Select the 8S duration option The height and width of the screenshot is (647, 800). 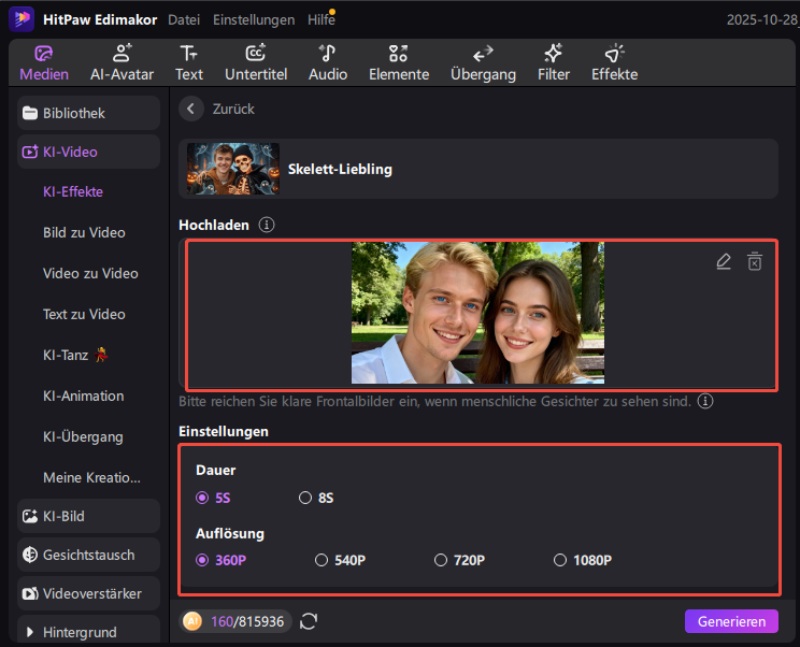coord(306,498)
